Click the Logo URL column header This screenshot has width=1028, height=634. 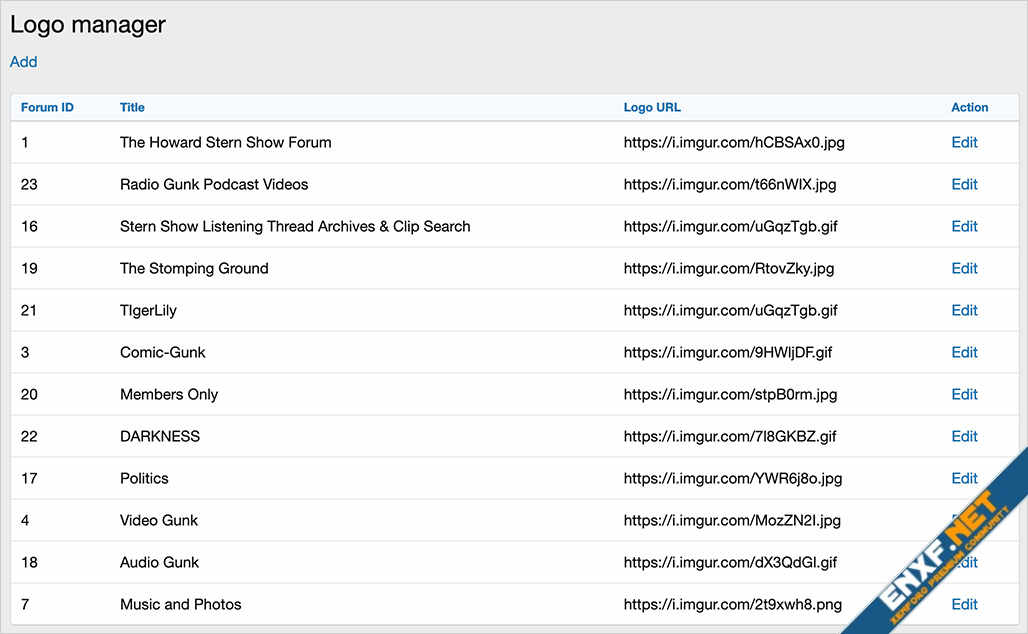[x=652, y=108]
